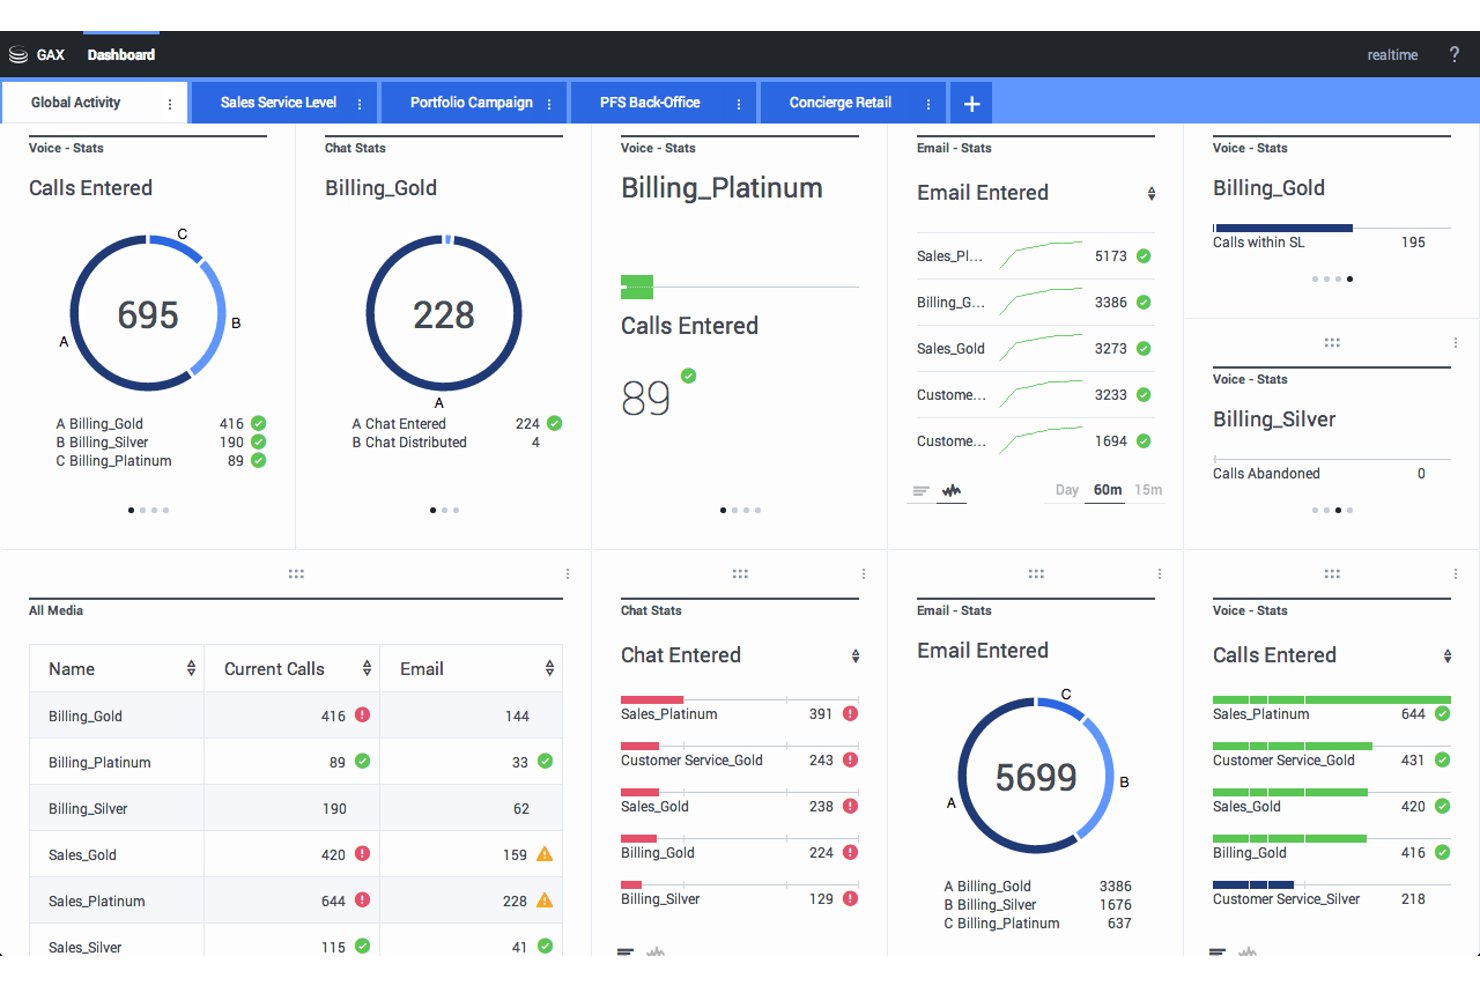This screenshot has width=1480, height=987.
Task: Sort the table by Current Calls column
Action: (367, 668)
